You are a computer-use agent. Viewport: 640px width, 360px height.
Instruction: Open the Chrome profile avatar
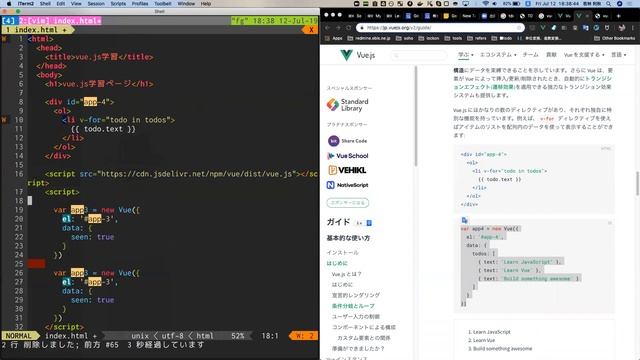(x=622, y=28)
